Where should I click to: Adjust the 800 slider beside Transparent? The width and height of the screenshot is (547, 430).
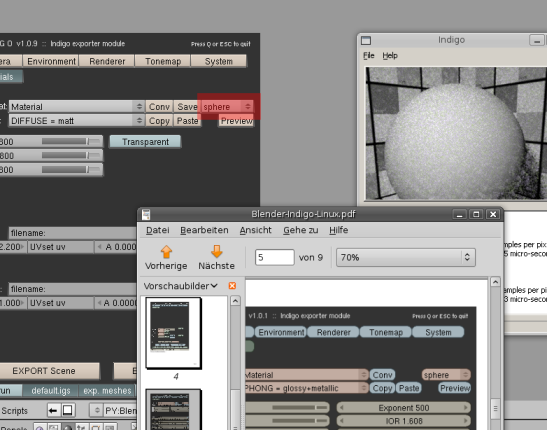pos(51,142)
